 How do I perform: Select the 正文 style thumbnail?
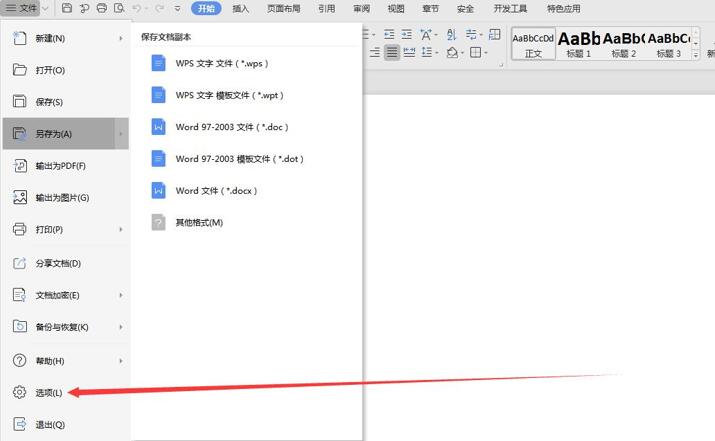point(533,44)
